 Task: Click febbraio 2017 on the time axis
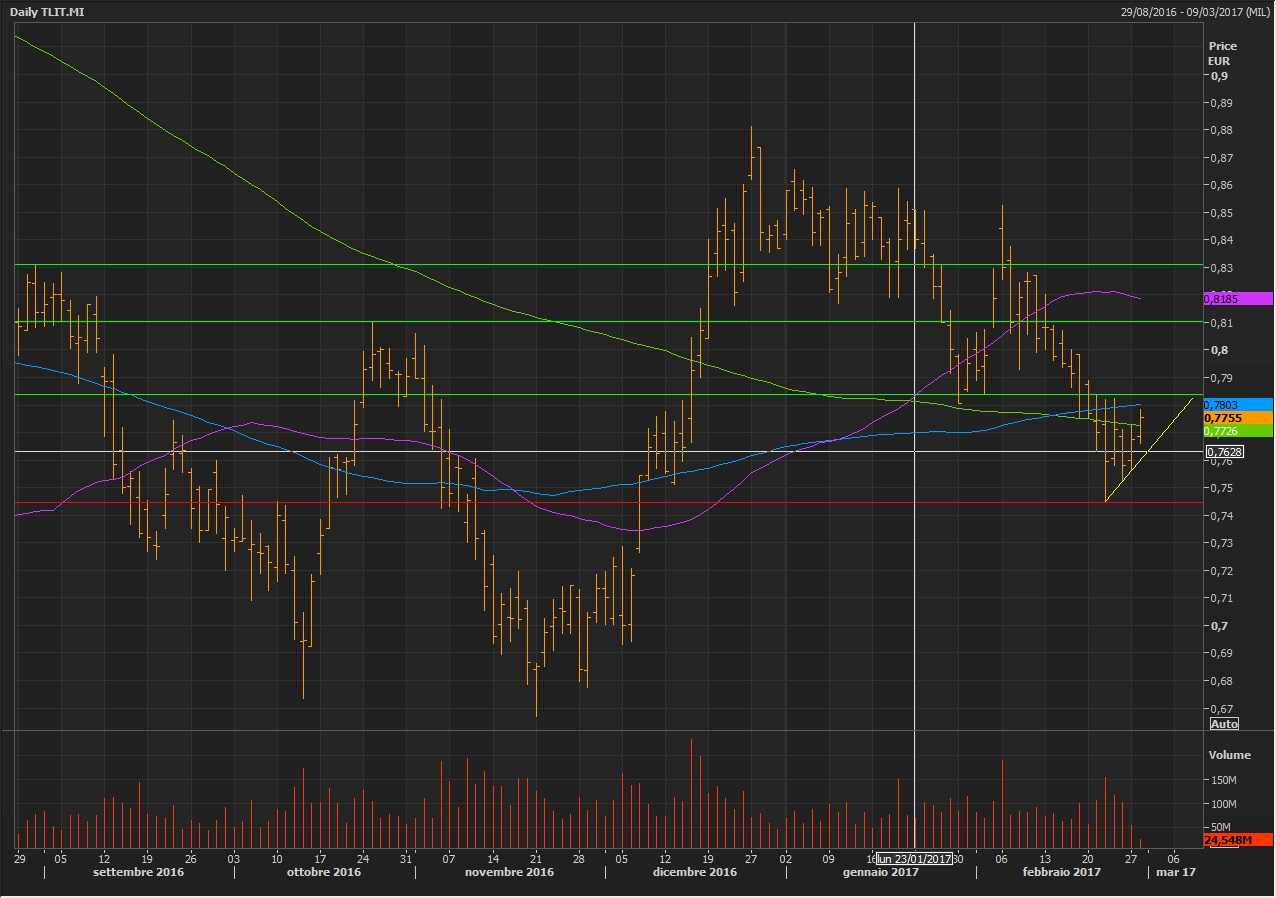tap(1060, 872)
